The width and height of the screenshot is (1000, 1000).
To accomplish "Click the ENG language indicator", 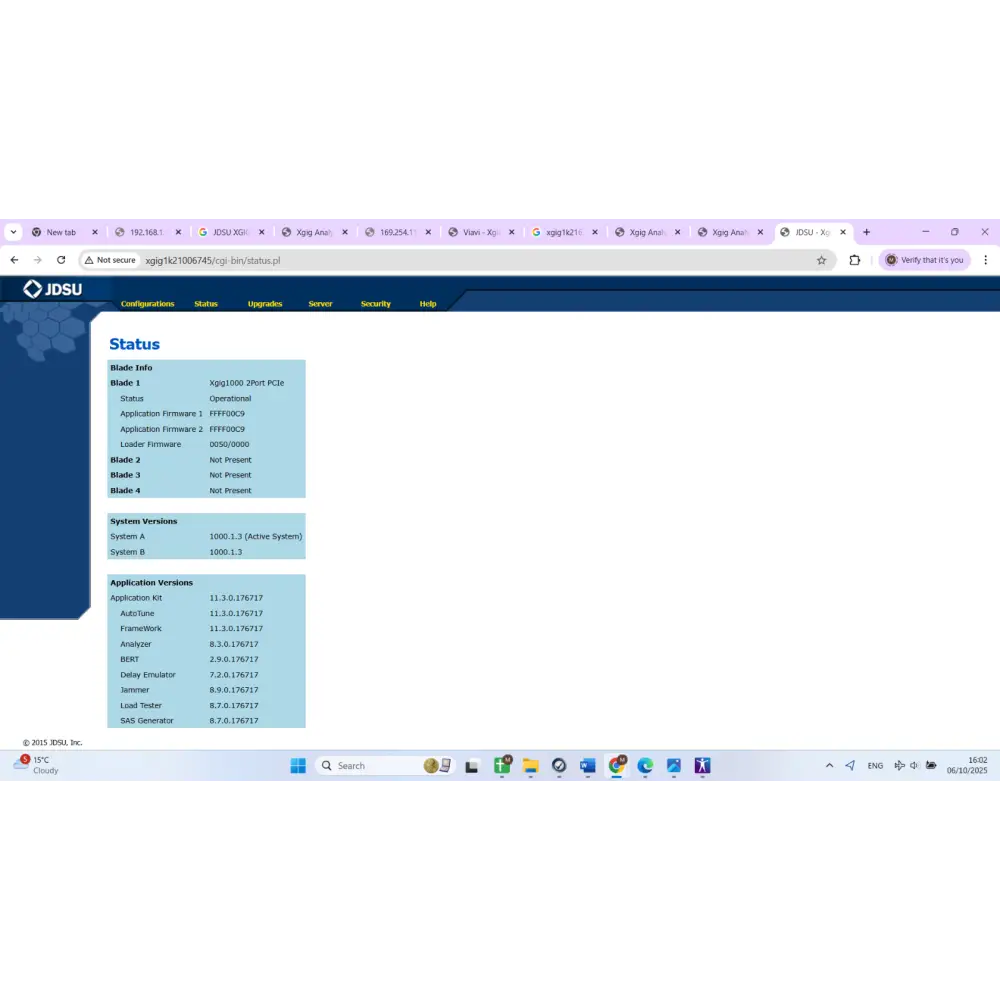I will (875, 765).
